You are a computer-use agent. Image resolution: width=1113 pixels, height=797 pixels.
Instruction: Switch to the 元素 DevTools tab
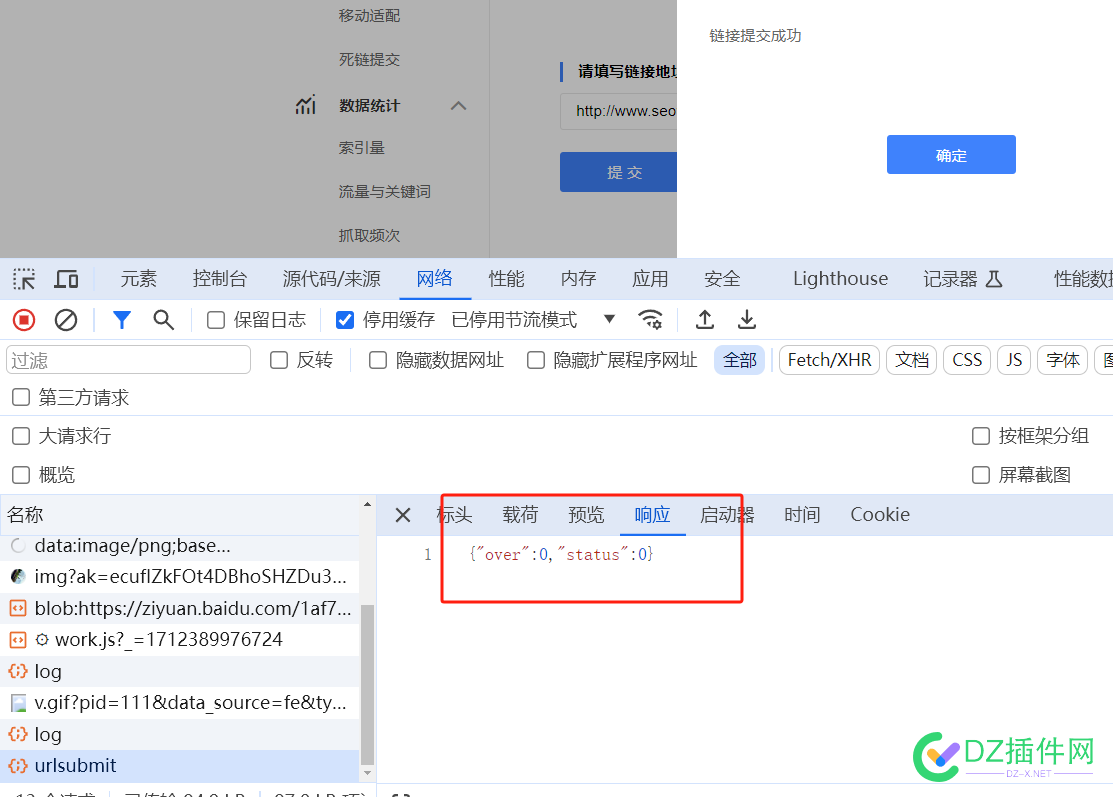click(x=138, y=279)
